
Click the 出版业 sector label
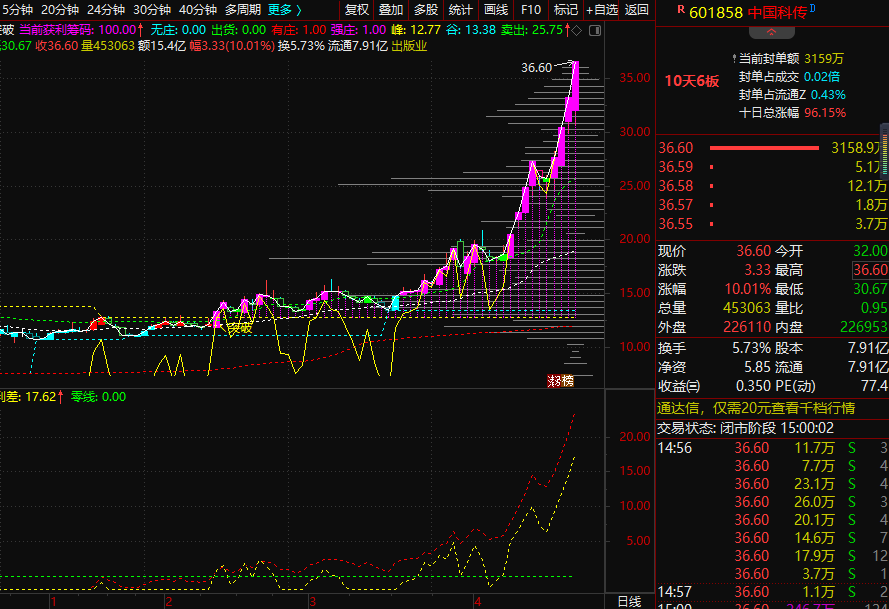408,46
